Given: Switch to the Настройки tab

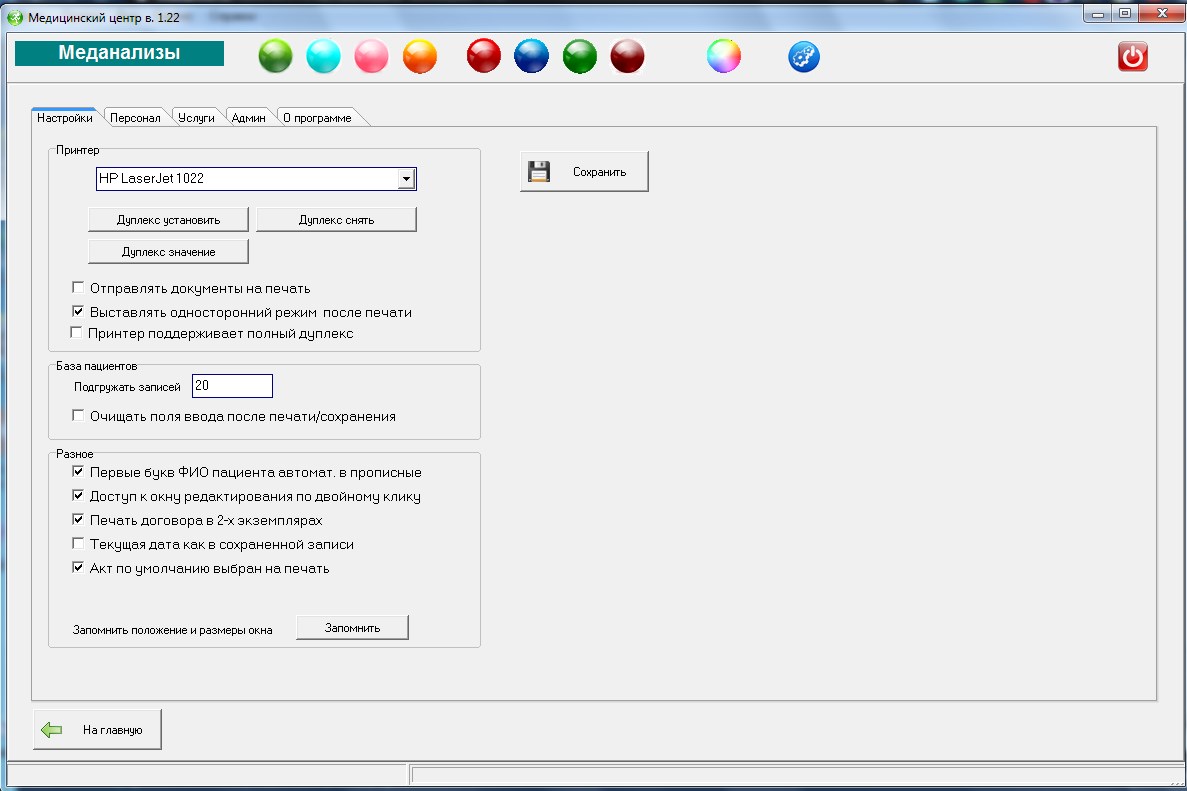Looking at the screenshot, I should click(65, 117).
